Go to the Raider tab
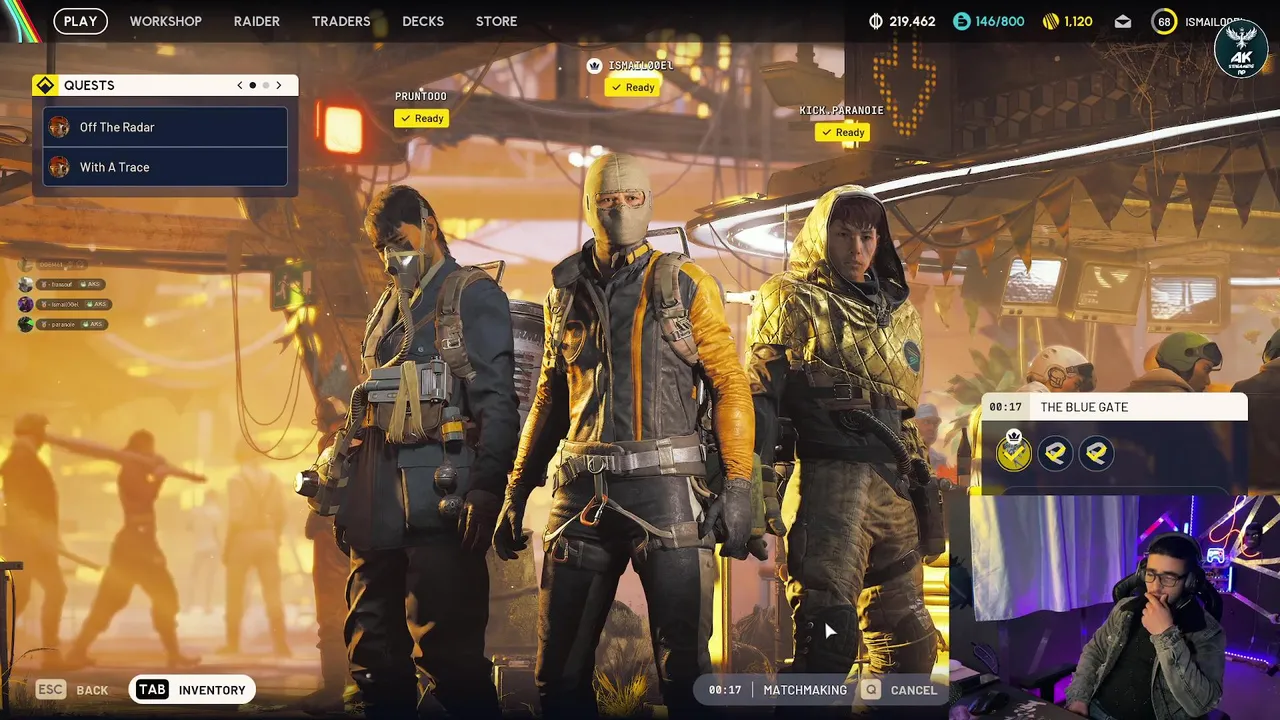Viewport: 1280px width, 720px height. tap(257, 21)
